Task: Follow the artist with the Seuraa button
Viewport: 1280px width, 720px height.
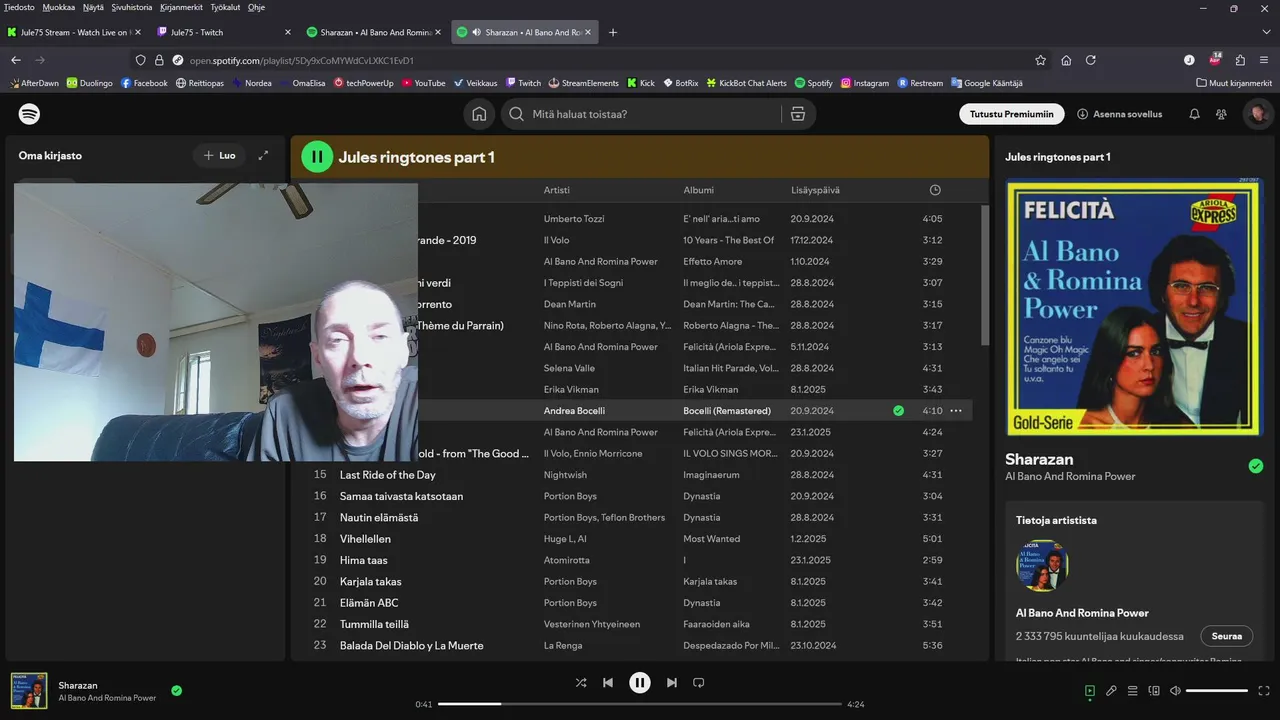Action: point(1226,636)
